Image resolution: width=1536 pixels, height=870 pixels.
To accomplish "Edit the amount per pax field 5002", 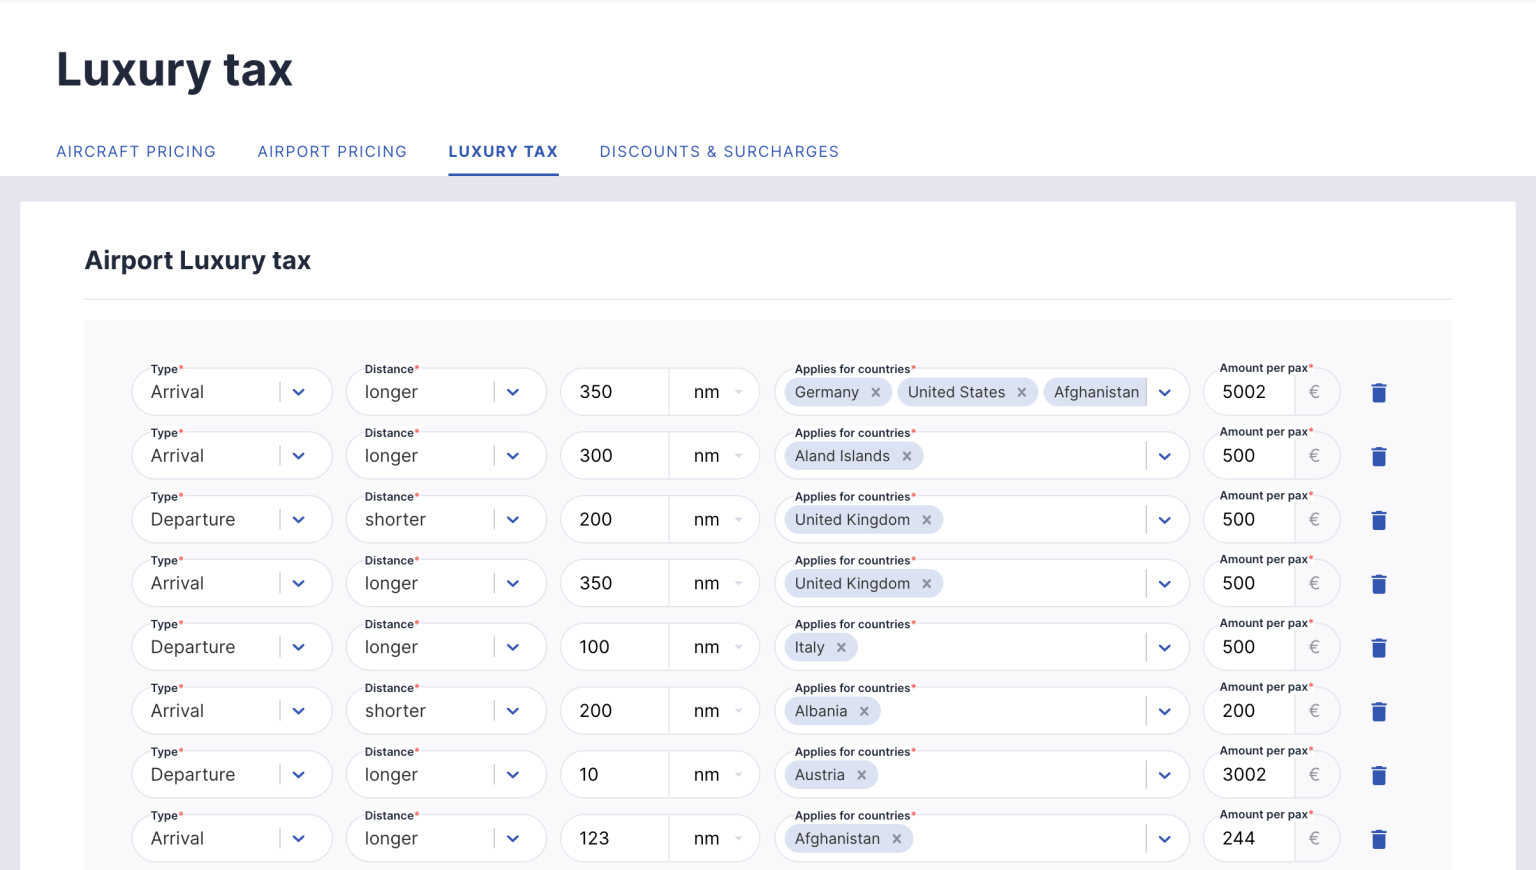I will click(x=1250, y=393).
